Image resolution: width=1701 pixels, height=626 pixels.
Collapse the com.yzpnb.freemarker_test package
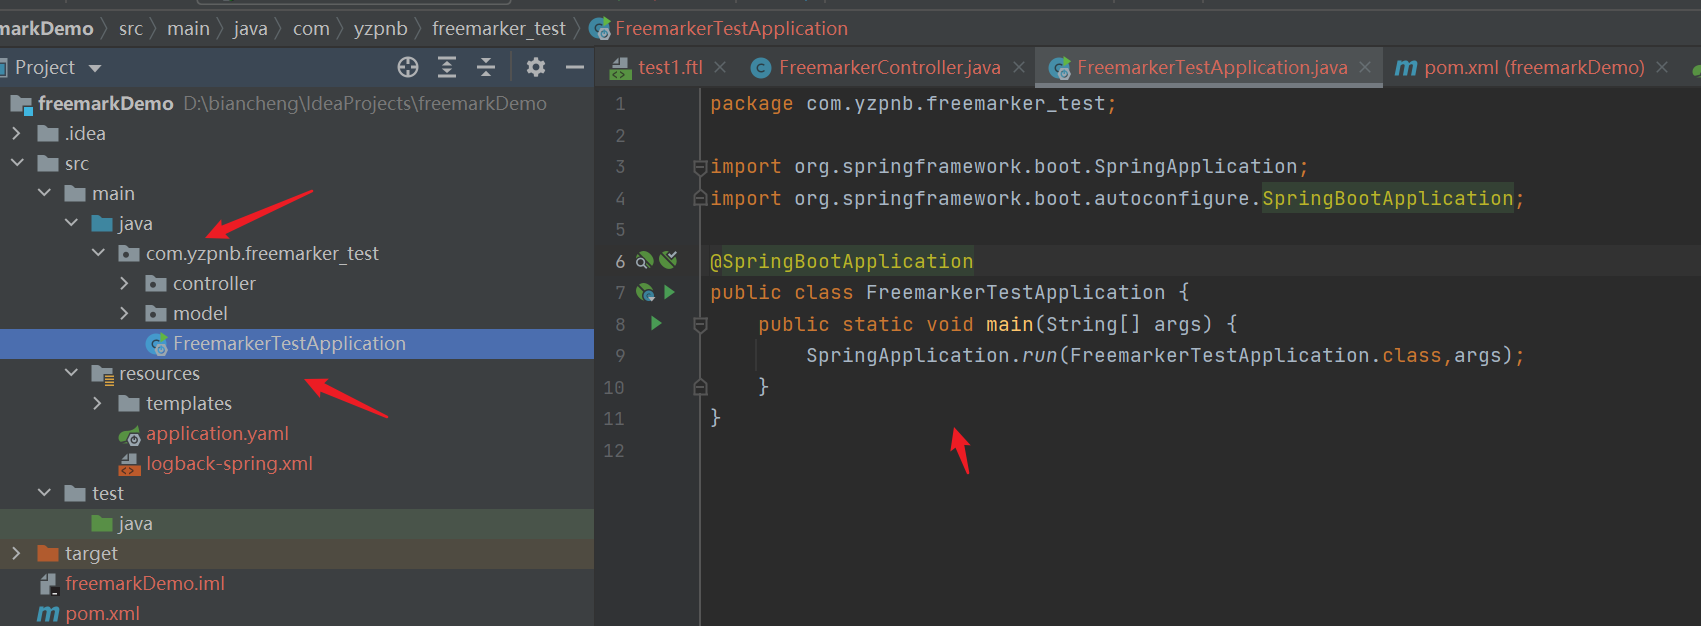(97, 253)
